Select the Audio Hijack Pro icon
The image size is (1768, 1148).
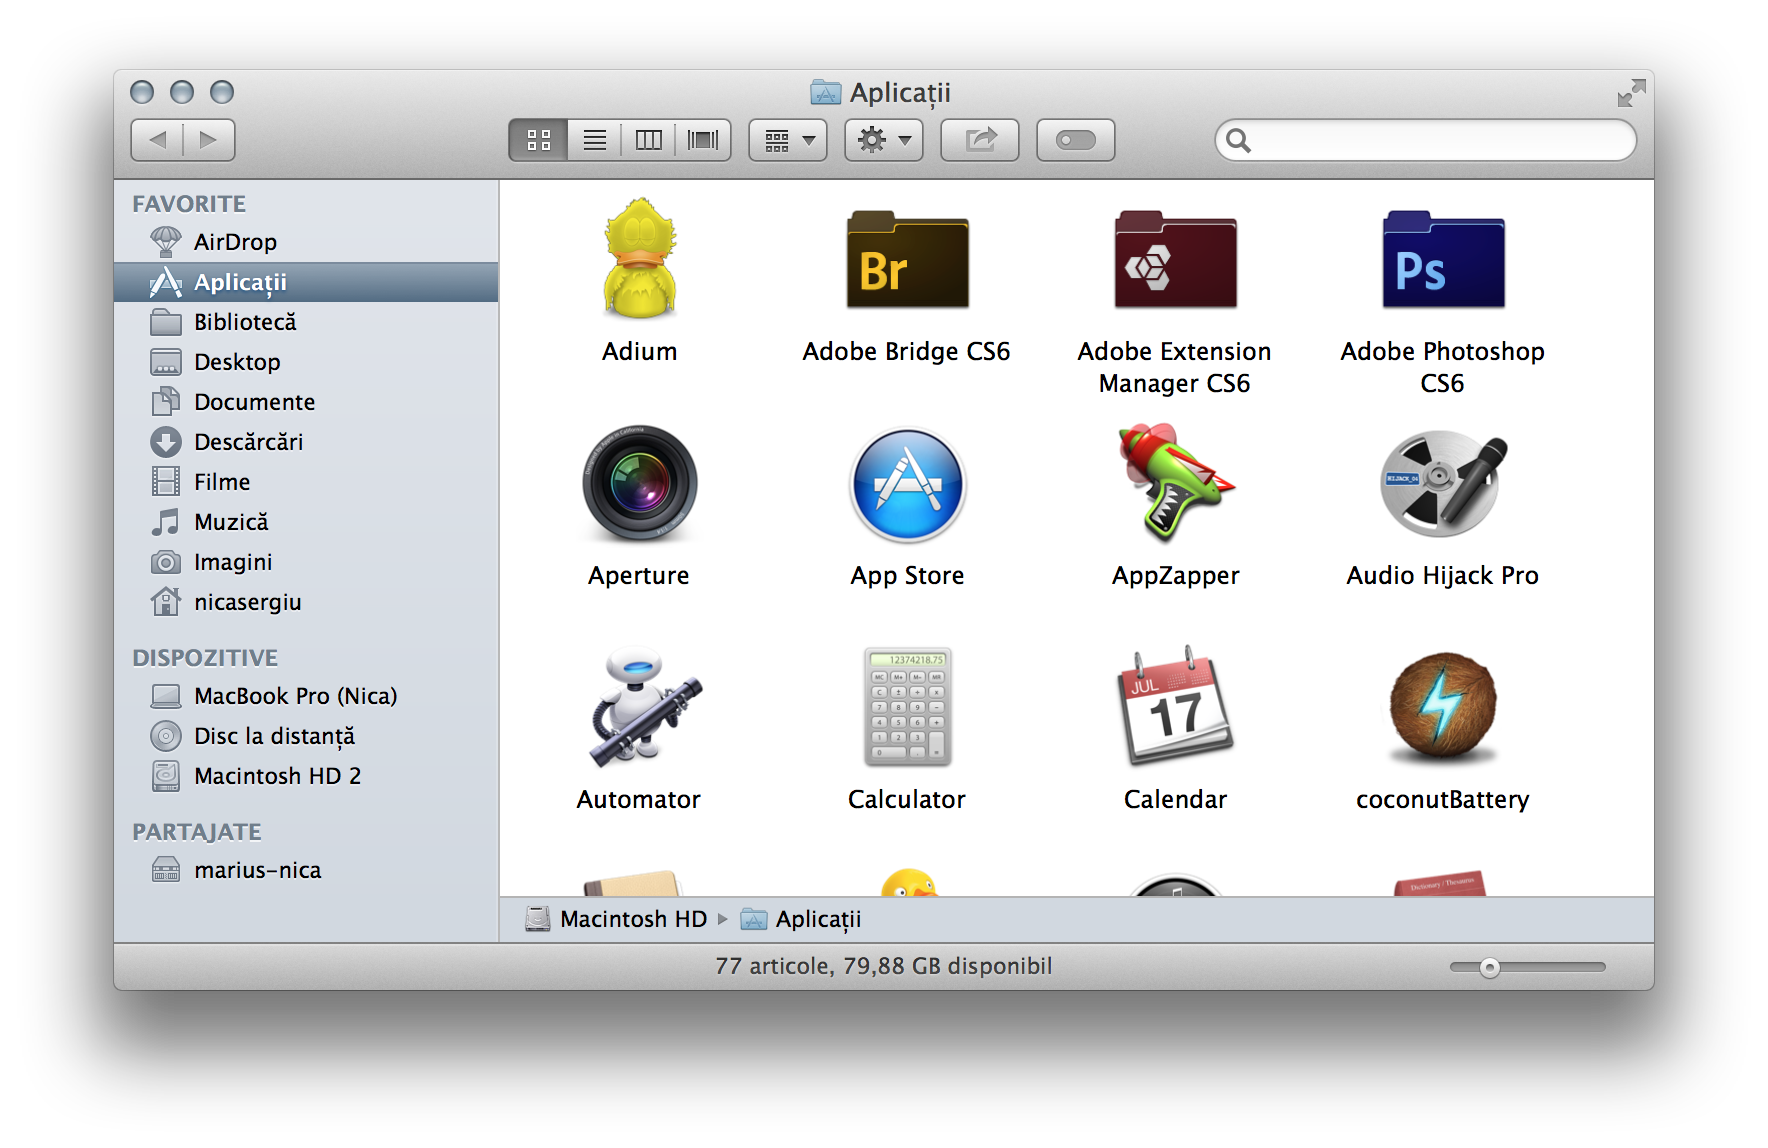click(x=1443, y=484)
